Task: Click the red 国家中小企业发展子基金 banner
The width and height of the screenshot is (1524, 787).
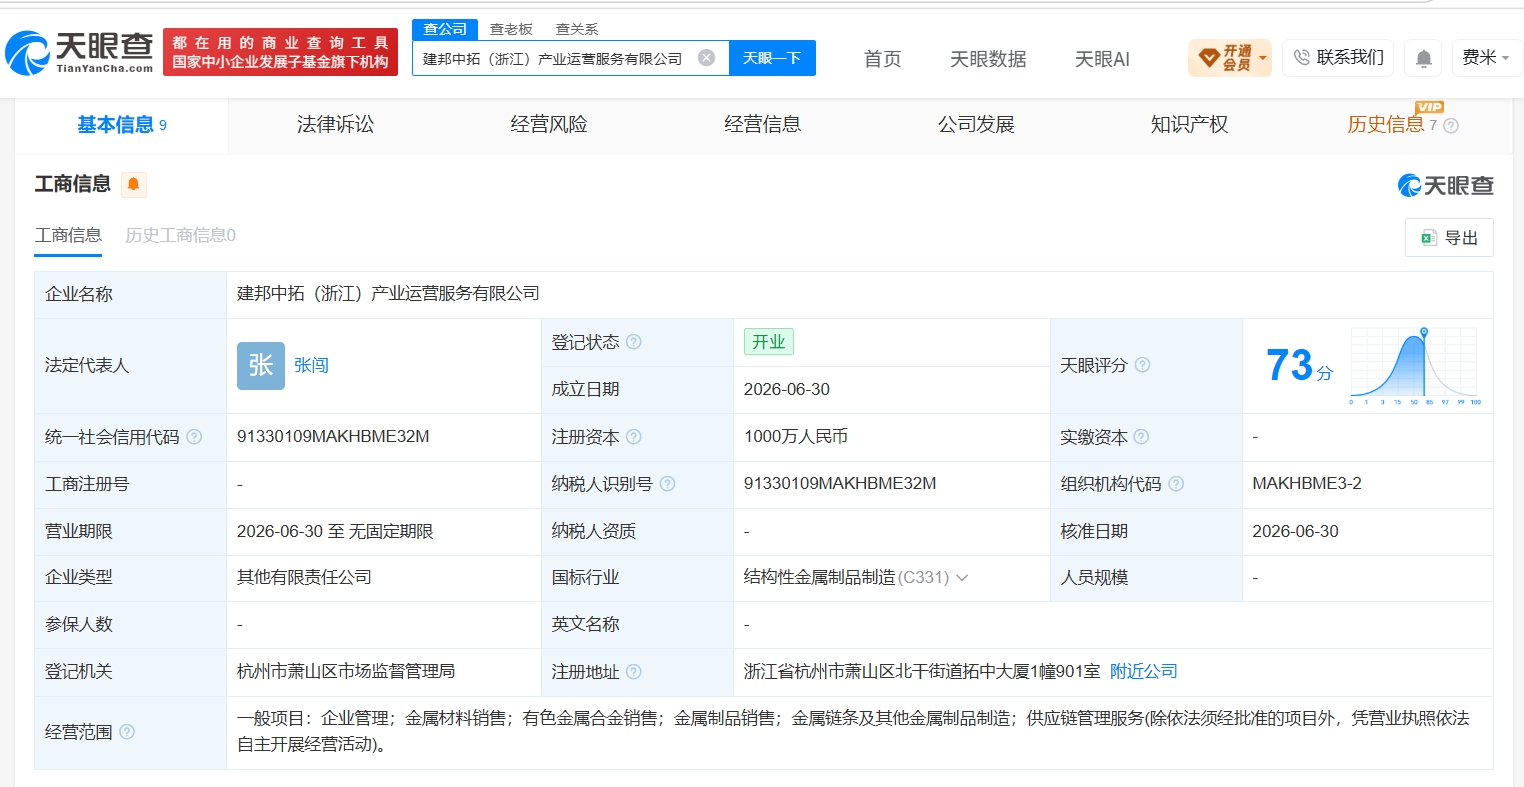Action: click(x=280, y=52)
